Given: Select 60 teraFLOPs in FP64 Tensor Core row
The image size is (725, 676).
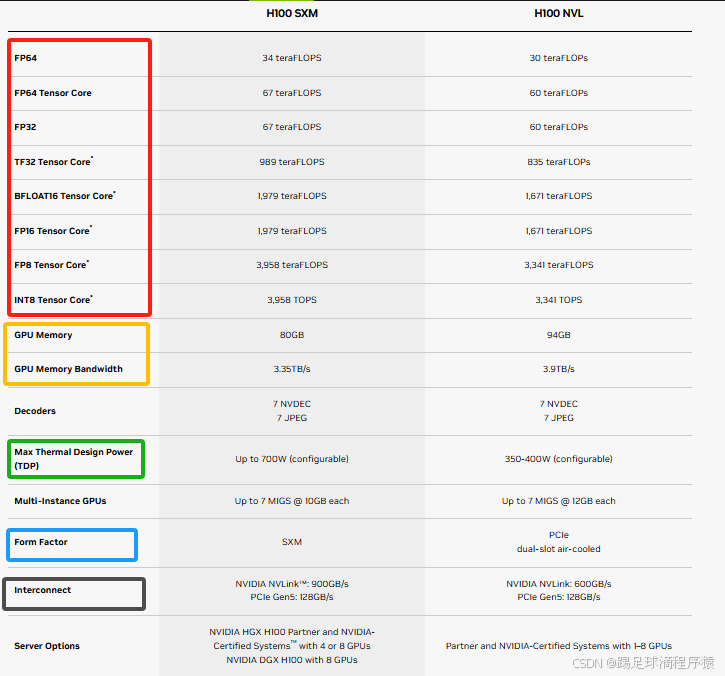Looking at the screenshot, I should click(x=559, y=93).
